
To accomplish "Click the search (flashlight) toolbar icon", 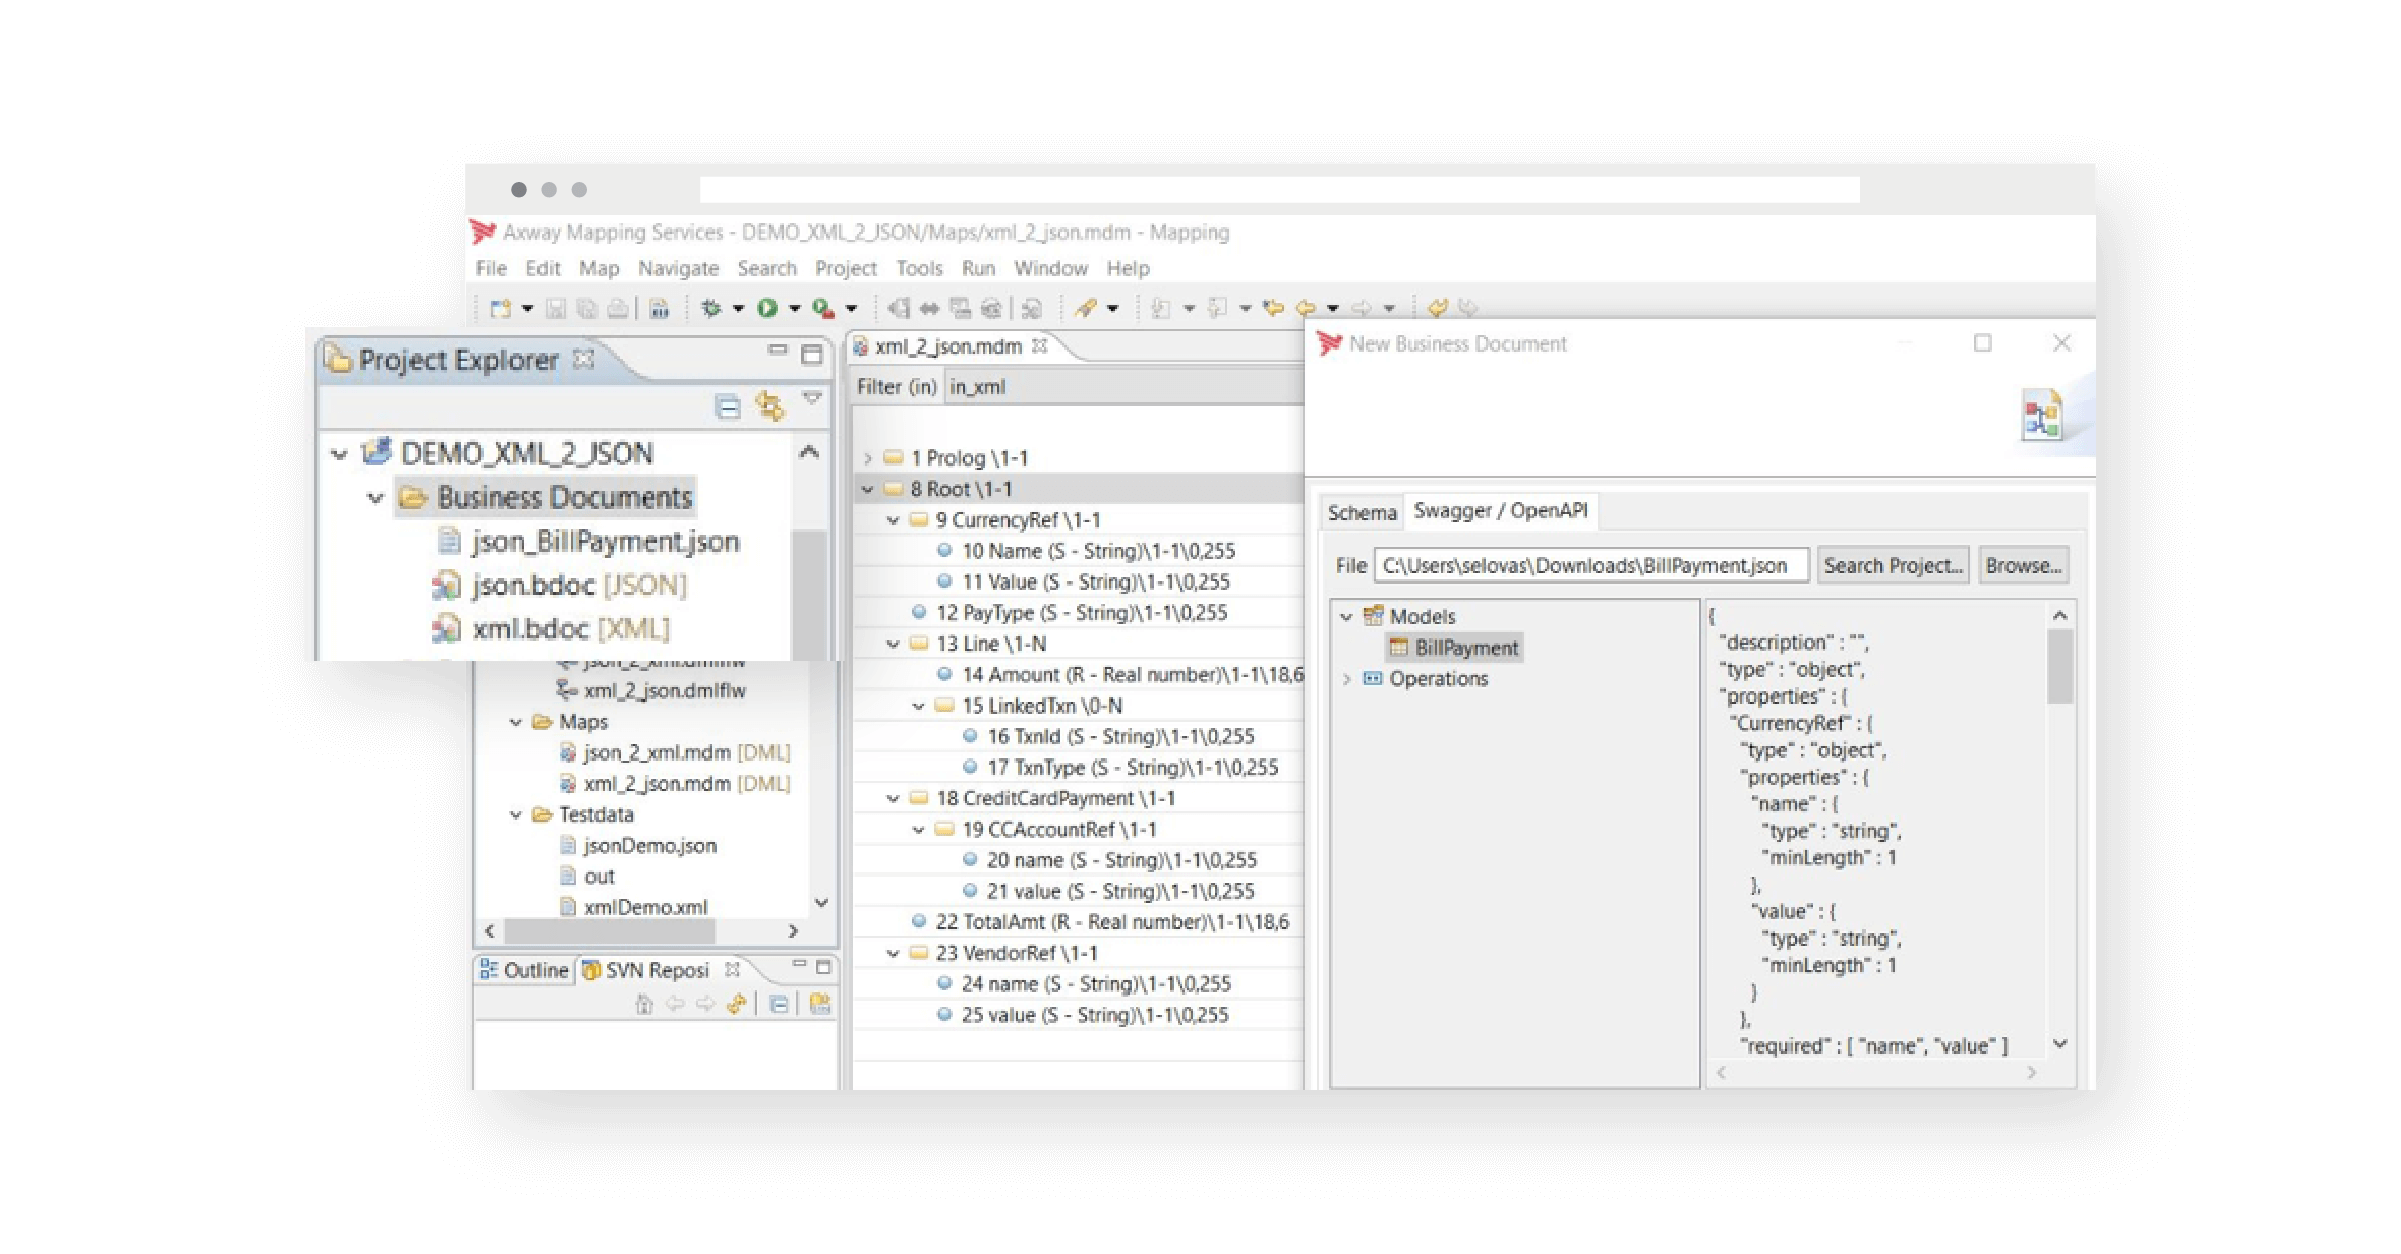I will pyautogui.click(x=1087, y=307).
